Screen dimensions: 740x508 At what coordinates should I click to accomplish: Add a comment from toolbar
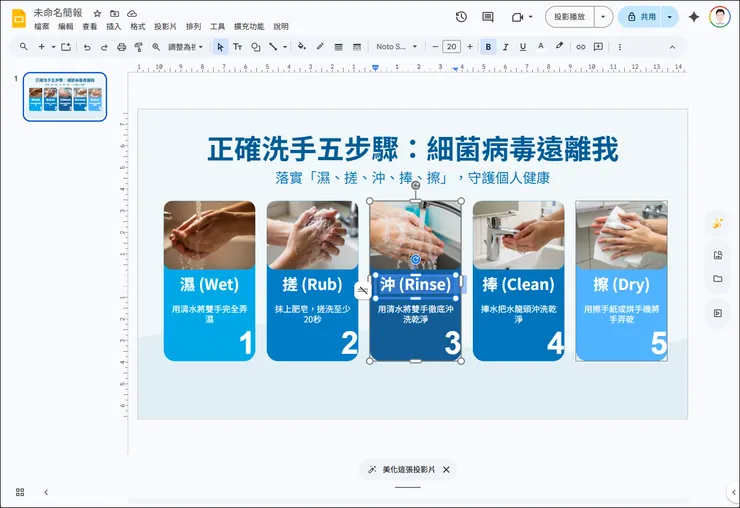click(x=598, y=47)
